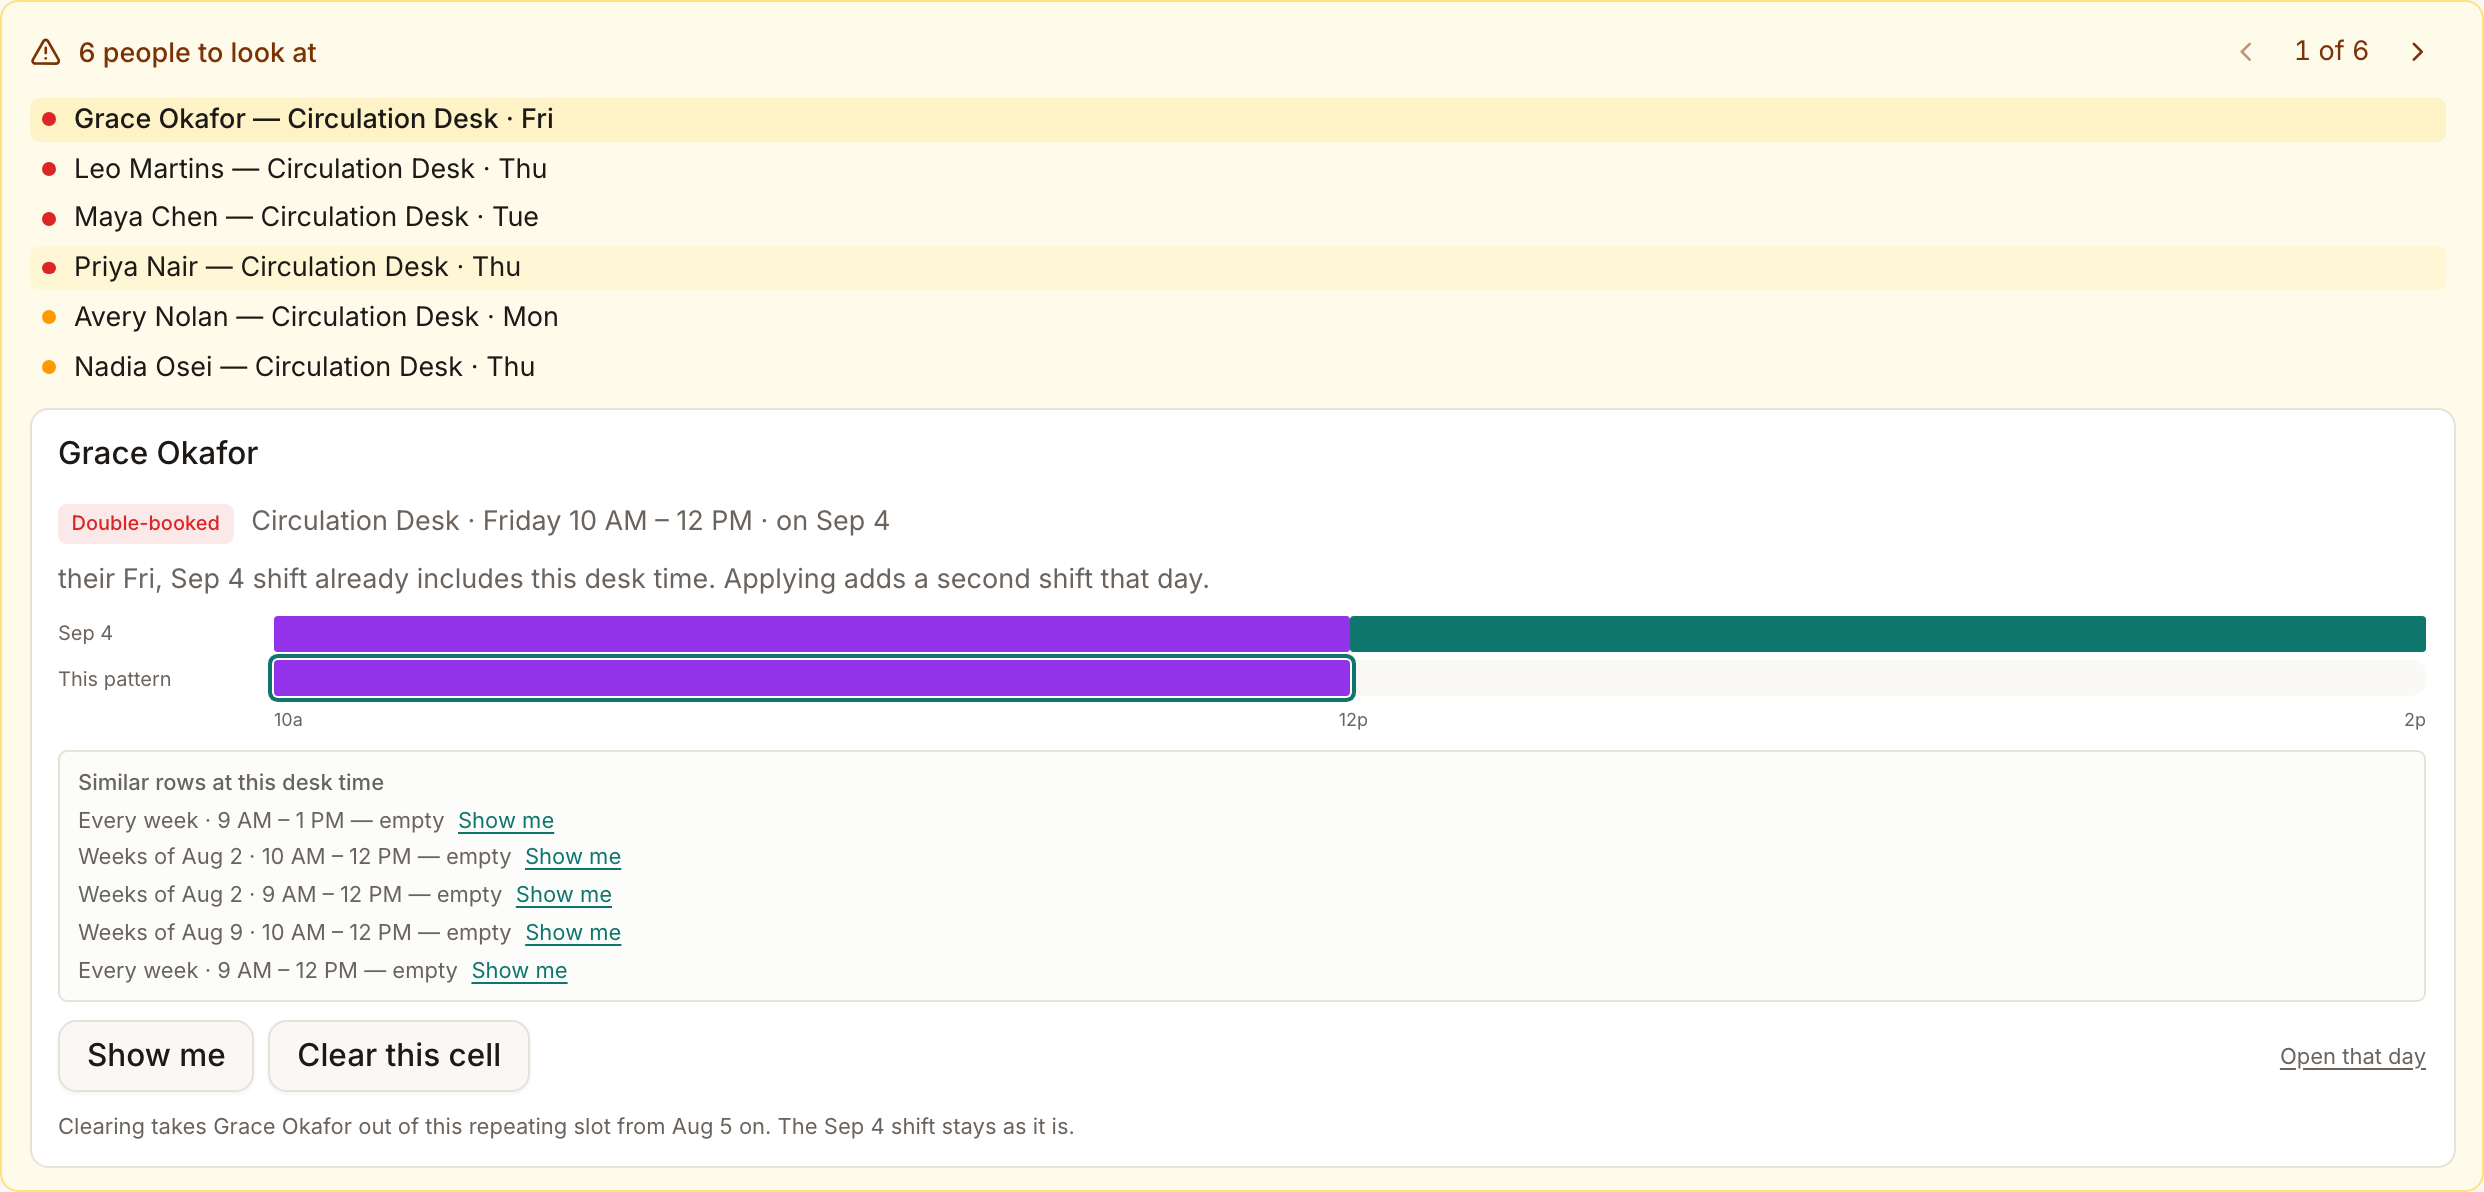Go to the previous person with left chevron
The height and width of the screenshot is (1192, 2484).
pos(2246,52)
